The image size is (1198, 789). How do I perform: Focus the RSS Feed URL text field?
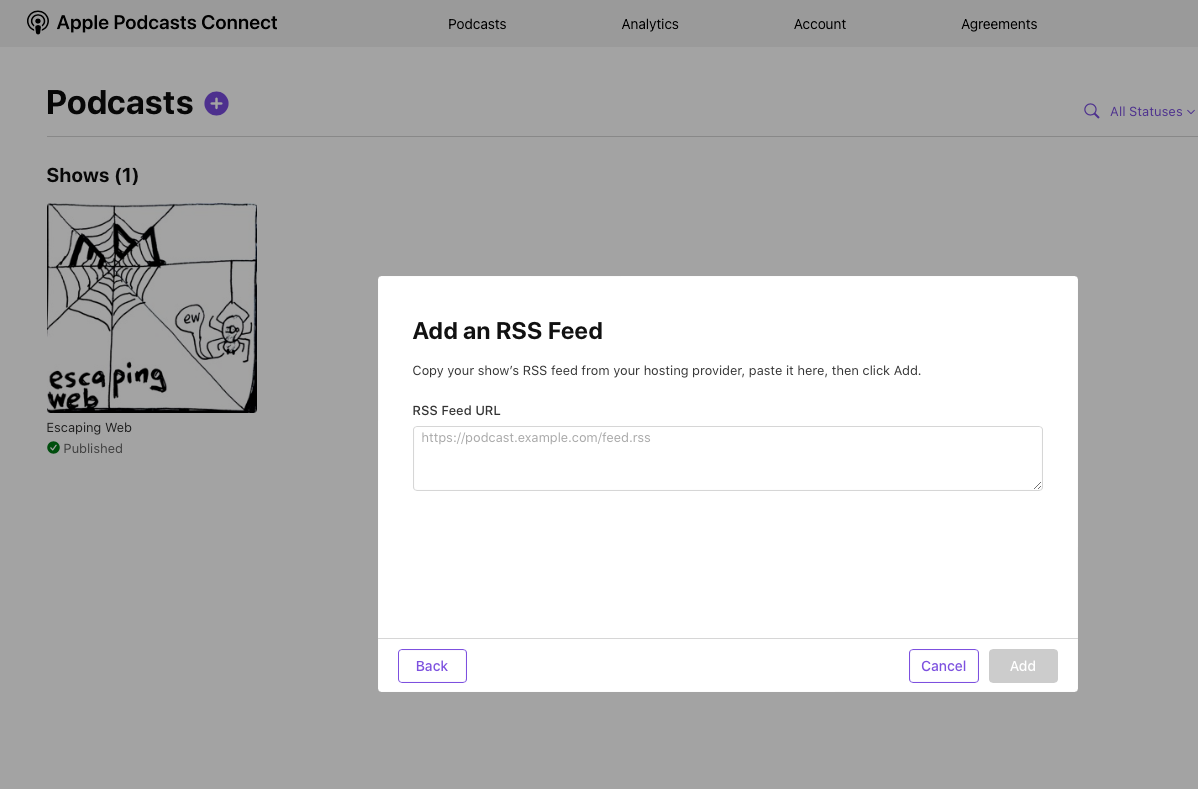(x=727, y=458)
